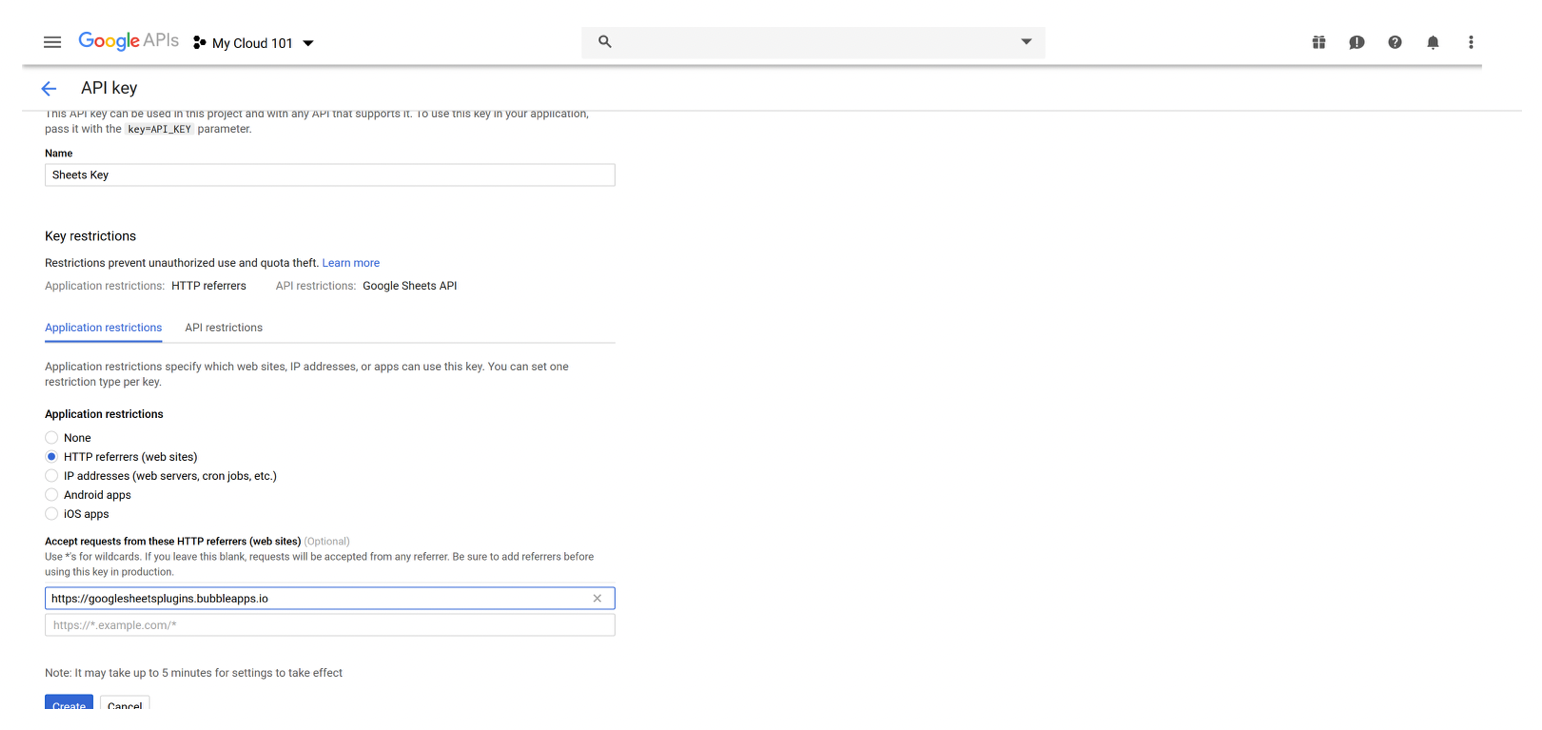Click the Google Sheets API summary value
This screenshot has width=1542, height=730.
410,286
